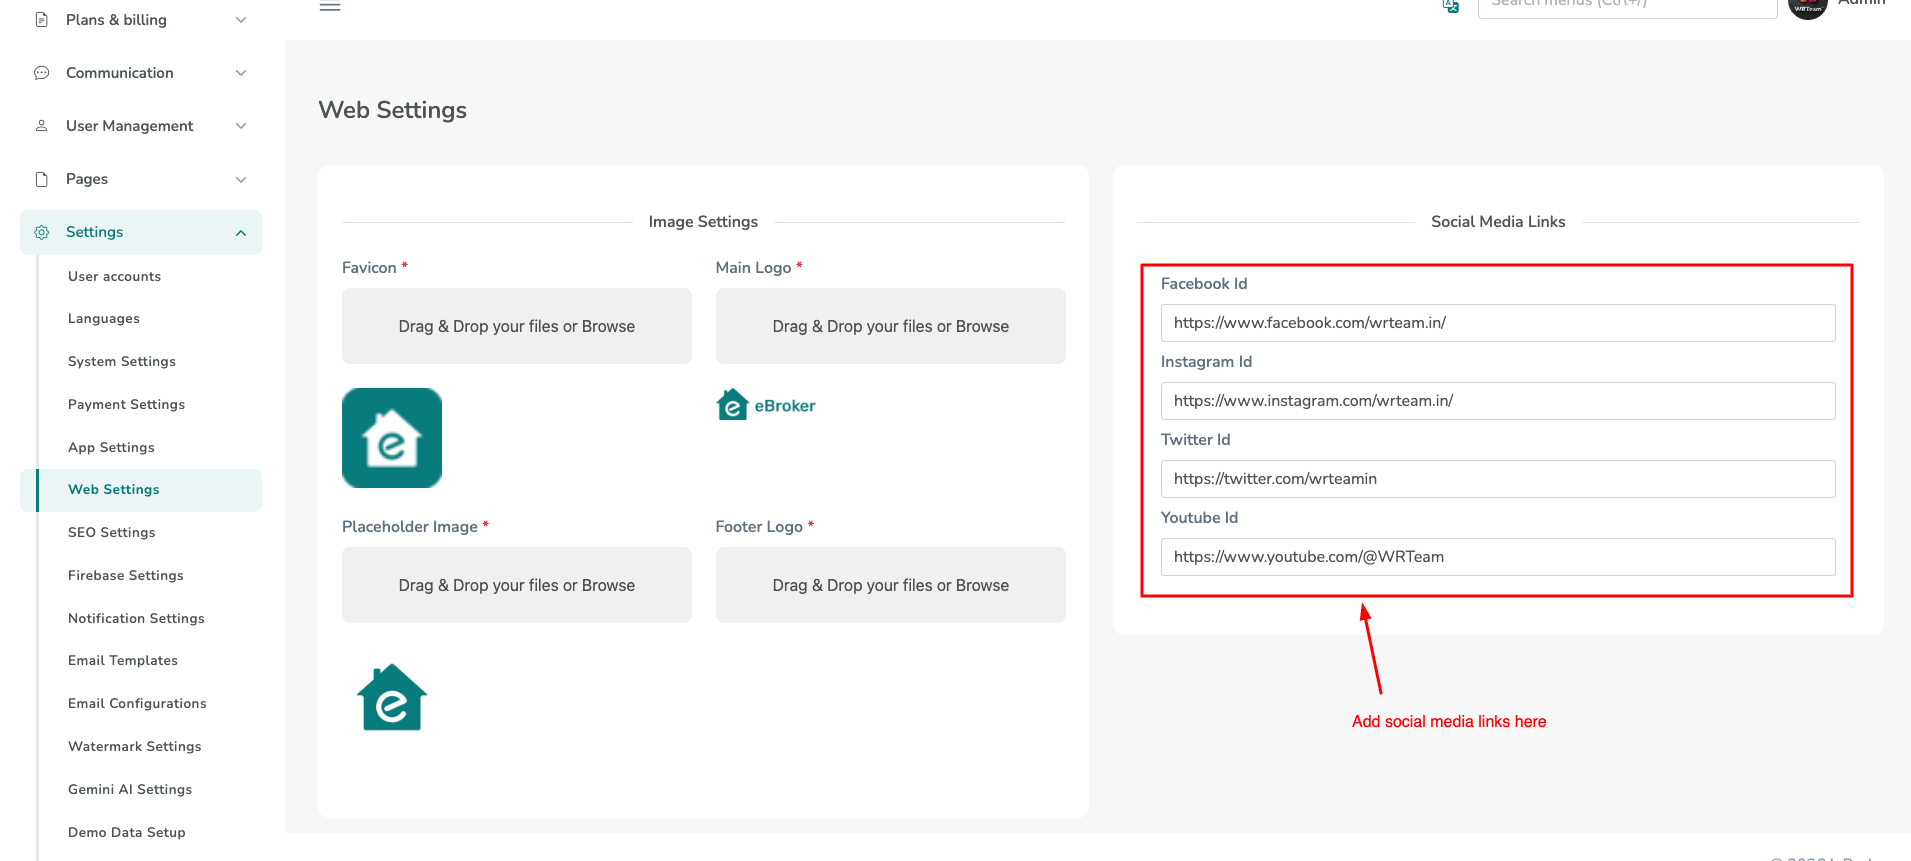This screenshot has width=1911, height=861.
Task: Browse files for Favicon upload
Action: (516, 326)
